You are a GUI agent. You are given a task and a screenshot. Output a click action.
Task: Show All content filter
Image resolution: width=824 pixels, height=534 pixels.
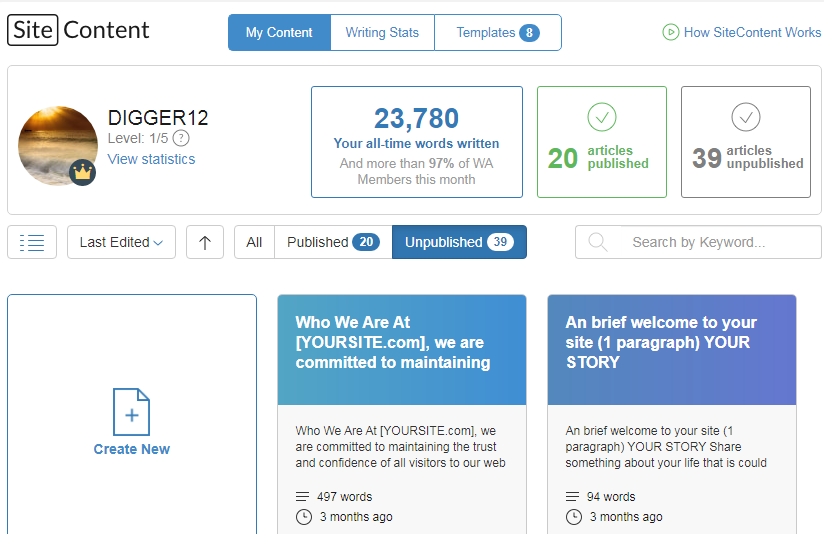(x=254, y=242)
